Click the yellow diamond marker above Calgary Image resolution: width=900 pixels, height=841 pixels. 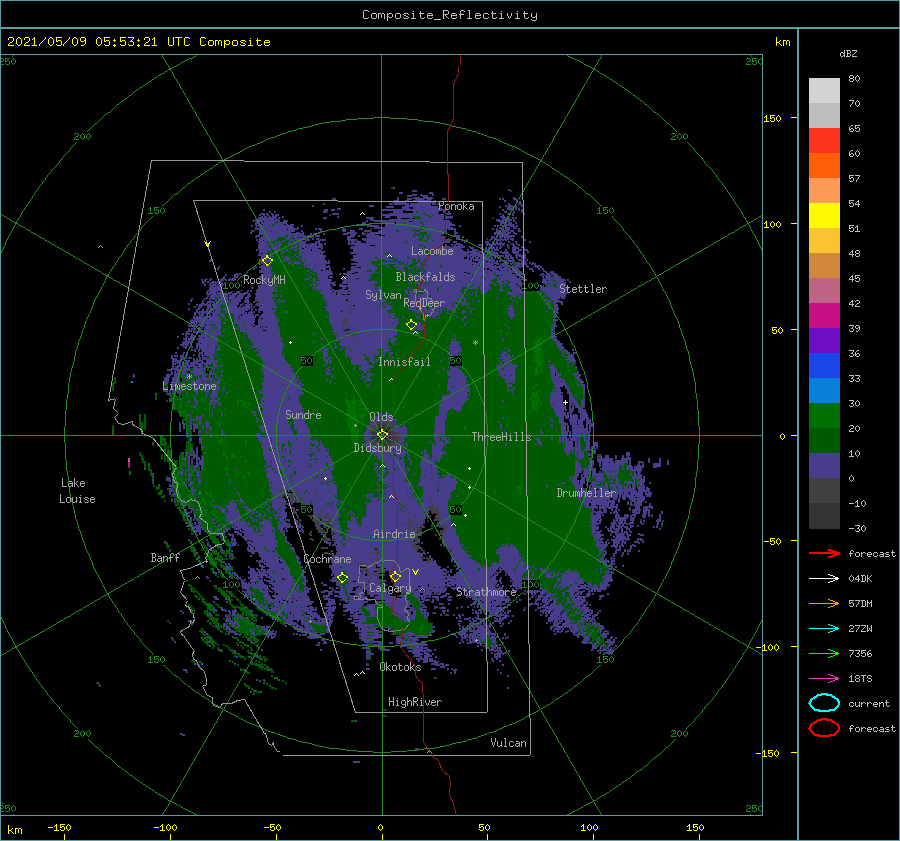[395, 576]
